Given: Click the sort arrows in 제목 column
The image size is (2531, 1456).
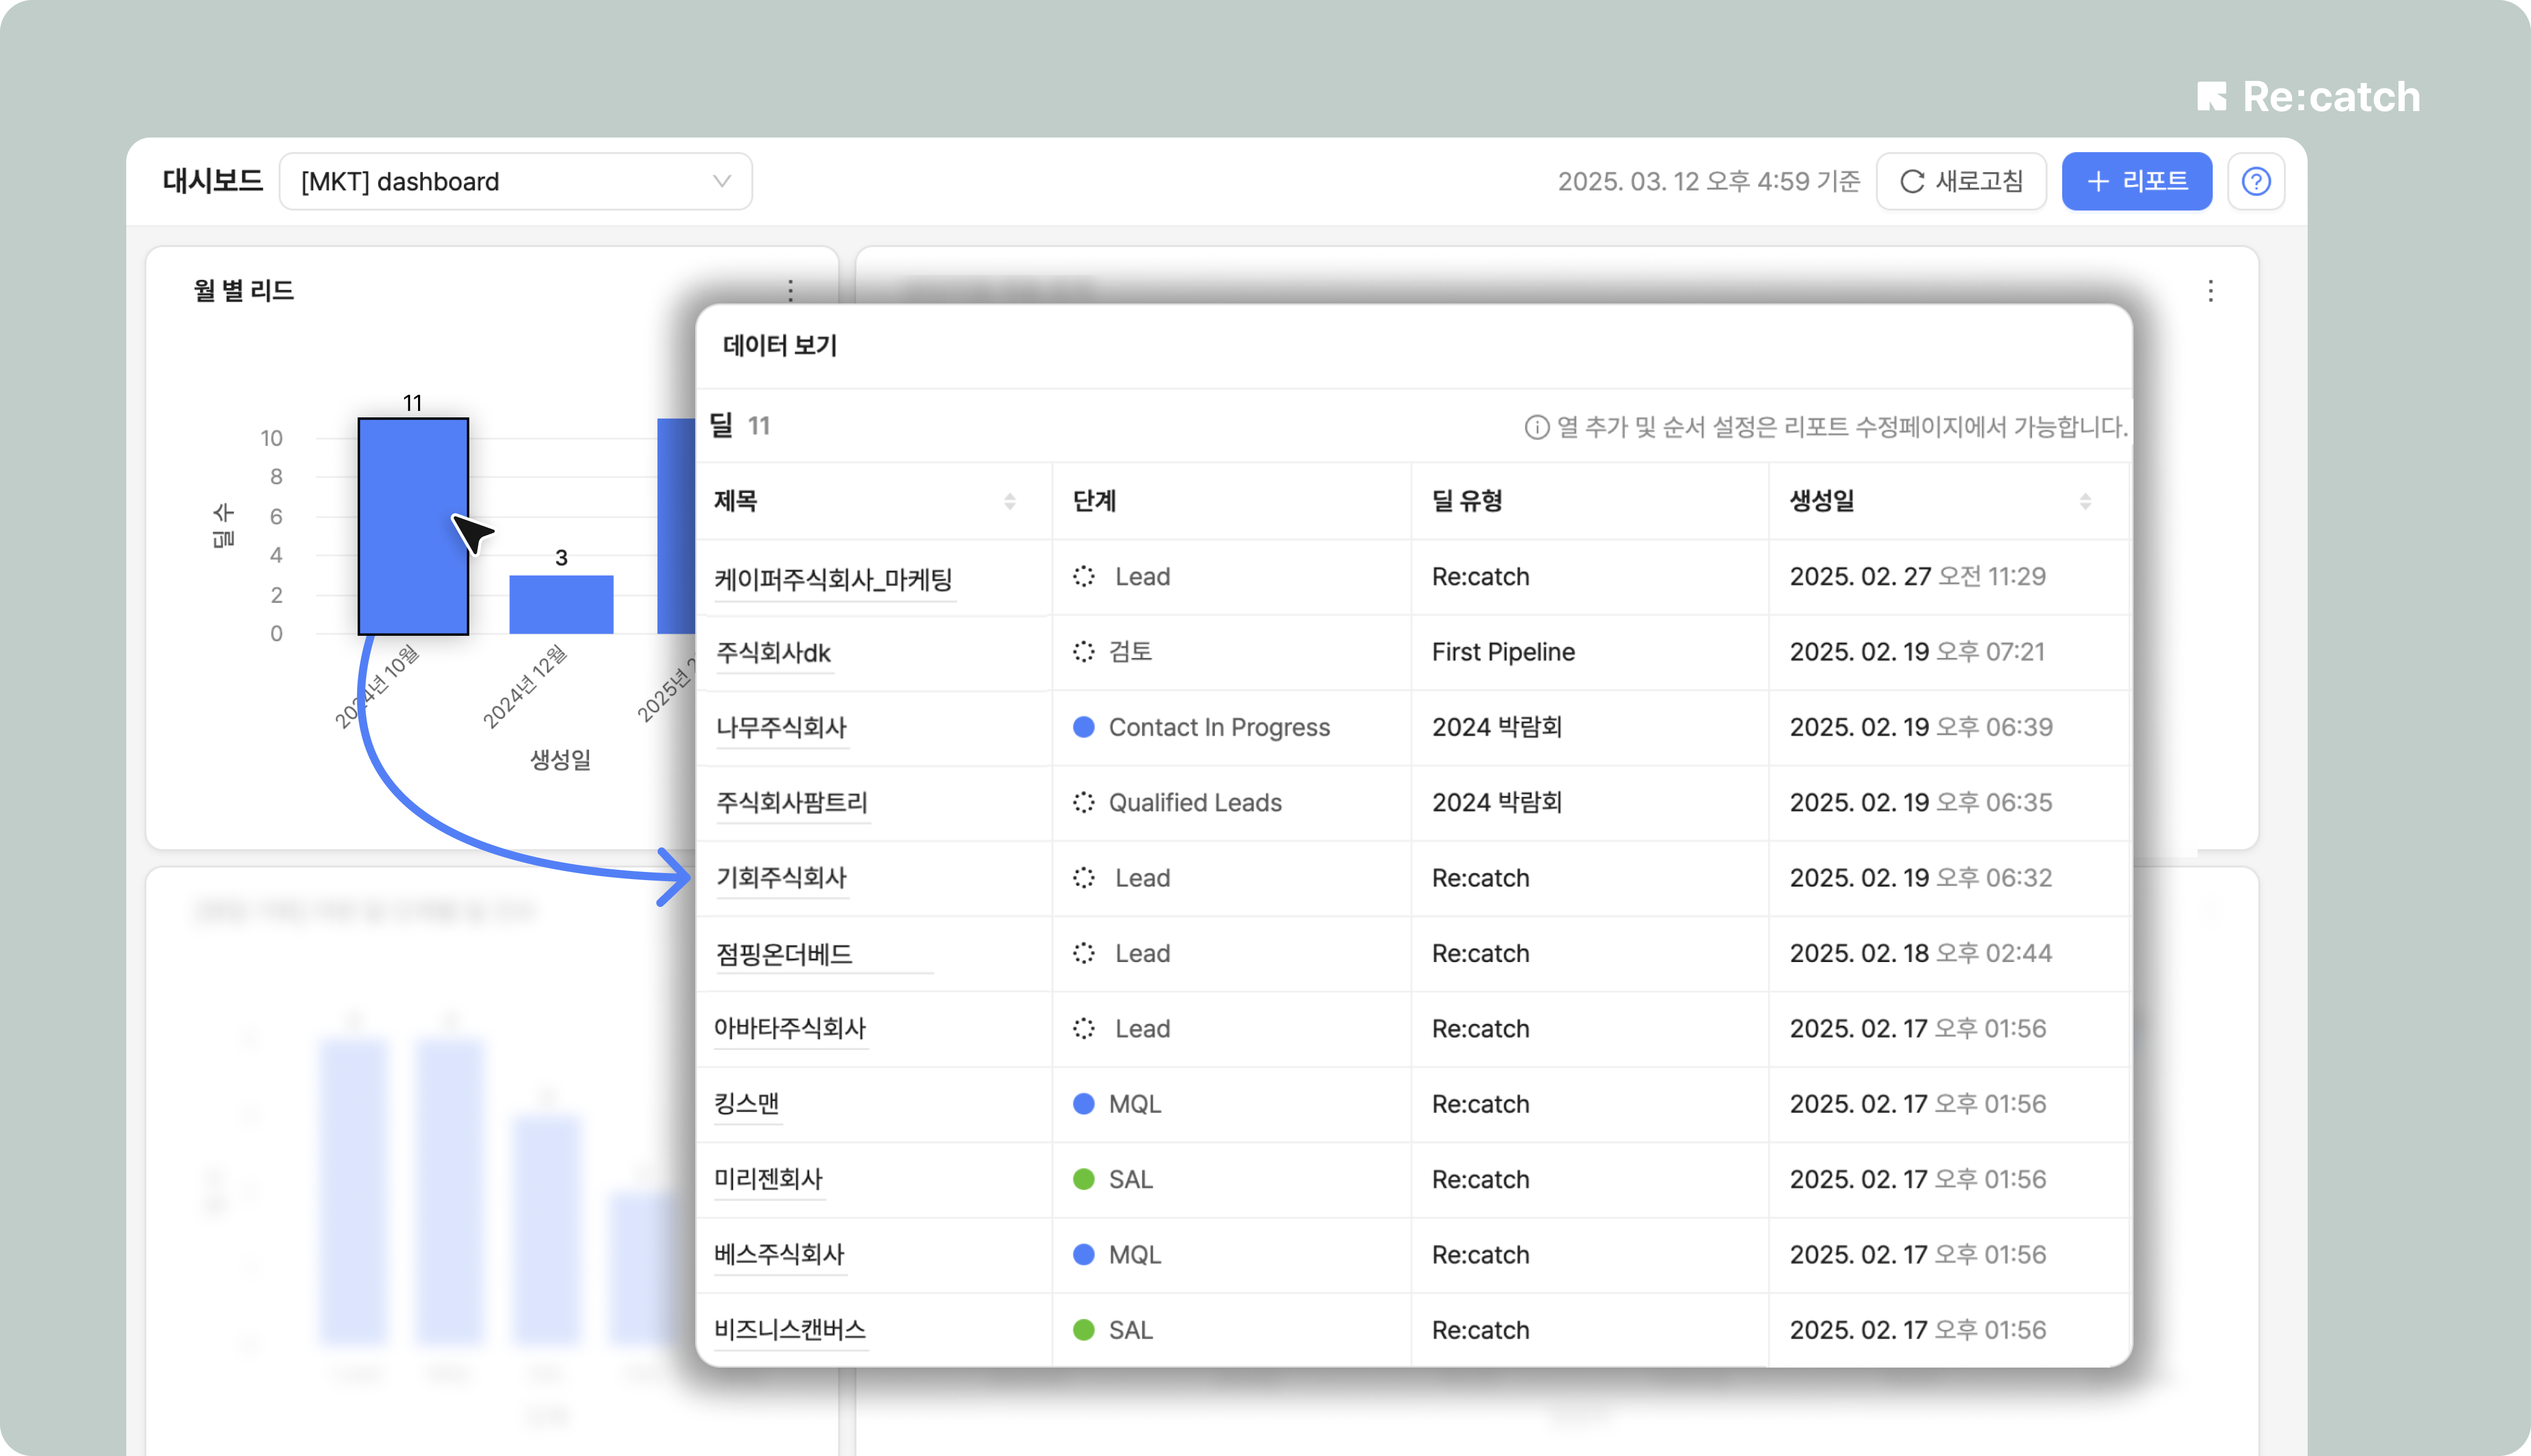Looking at the screenshot, I should [1009, 501].
